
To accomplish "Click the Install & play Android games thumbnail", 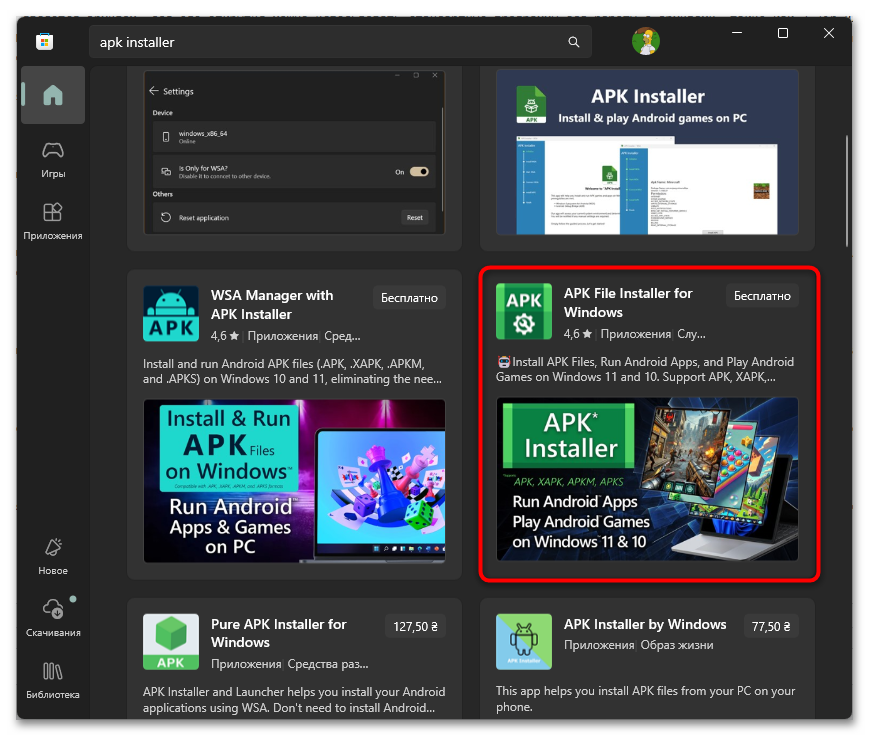I will [647, 152].
